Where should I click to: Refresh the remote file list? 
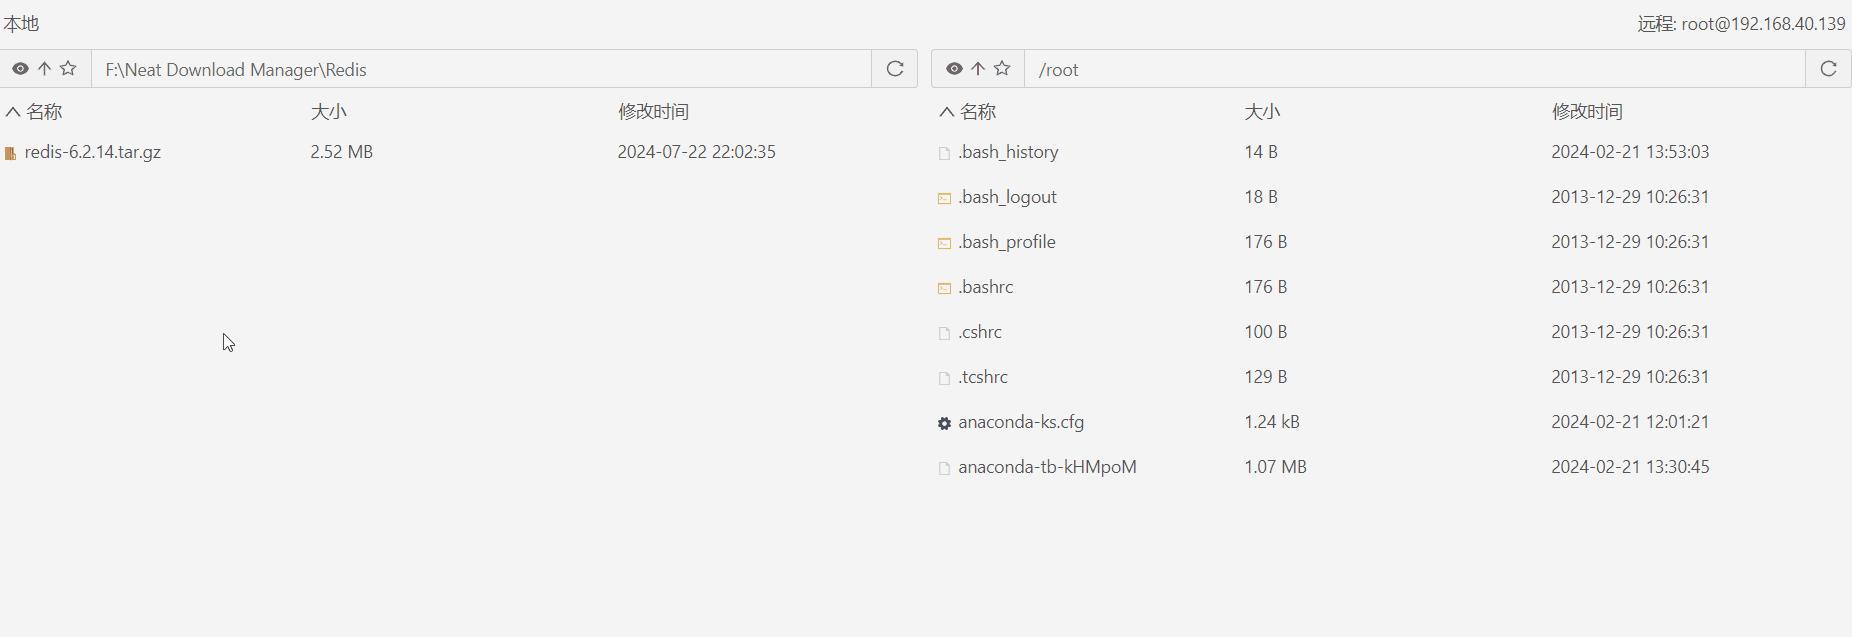click(1828, 69)
